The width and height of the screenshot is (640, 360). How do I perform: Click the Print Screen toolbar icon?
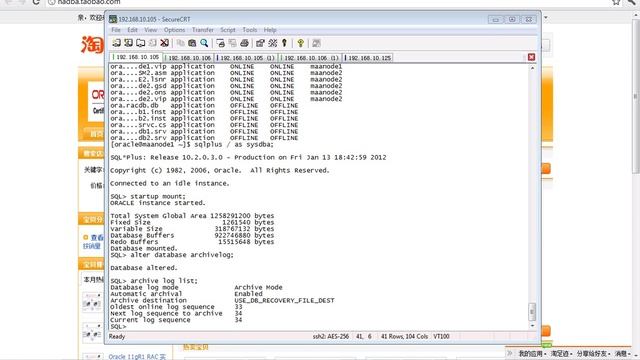click(220, 43)
